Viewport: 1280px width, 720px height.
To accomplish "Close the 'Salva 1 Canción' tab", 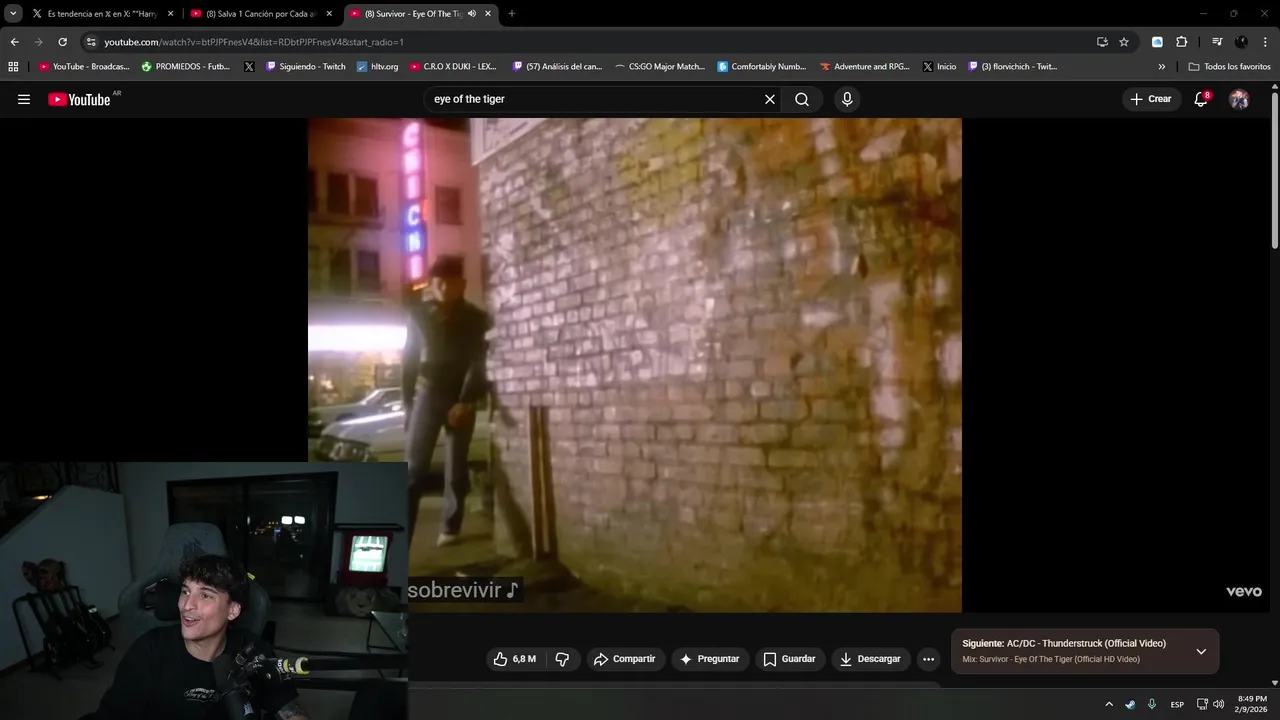I will coord(329,14).
